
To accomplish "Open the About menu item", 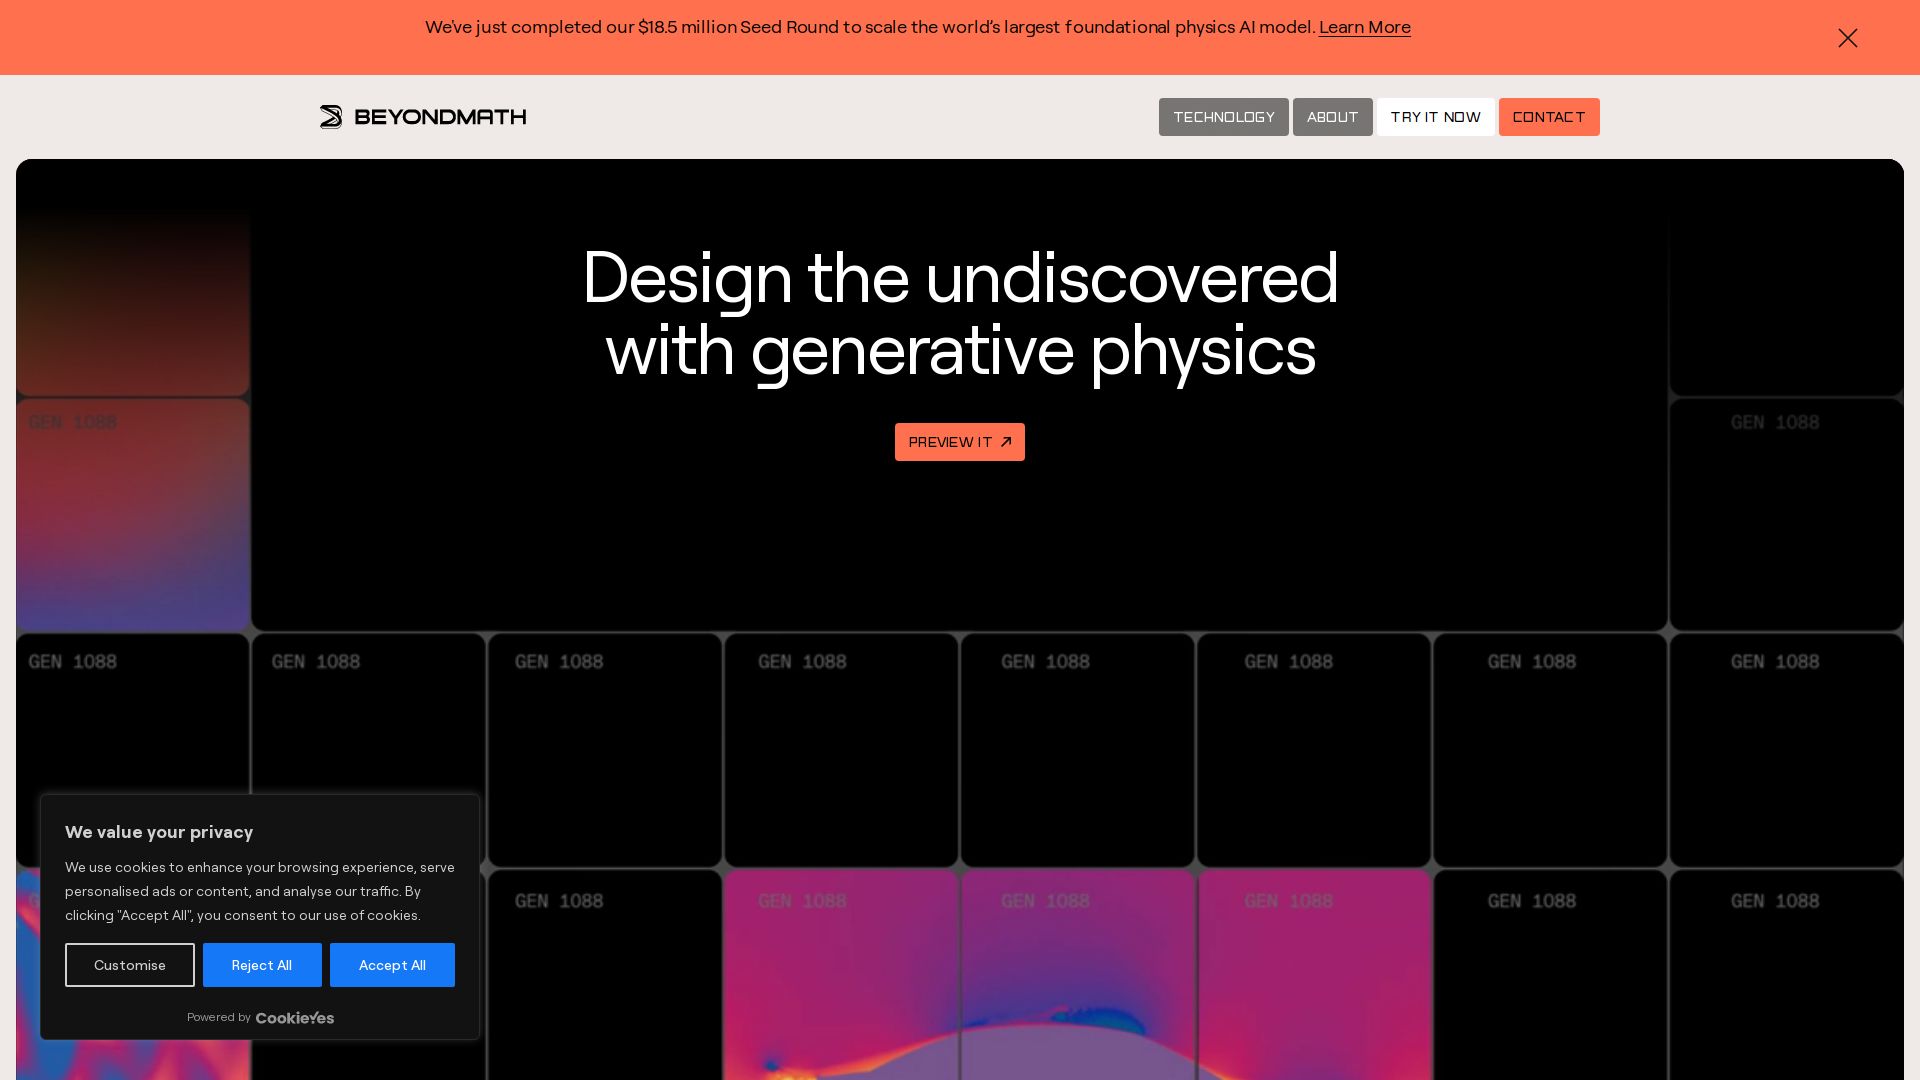I will click(x=1332, y=117).
